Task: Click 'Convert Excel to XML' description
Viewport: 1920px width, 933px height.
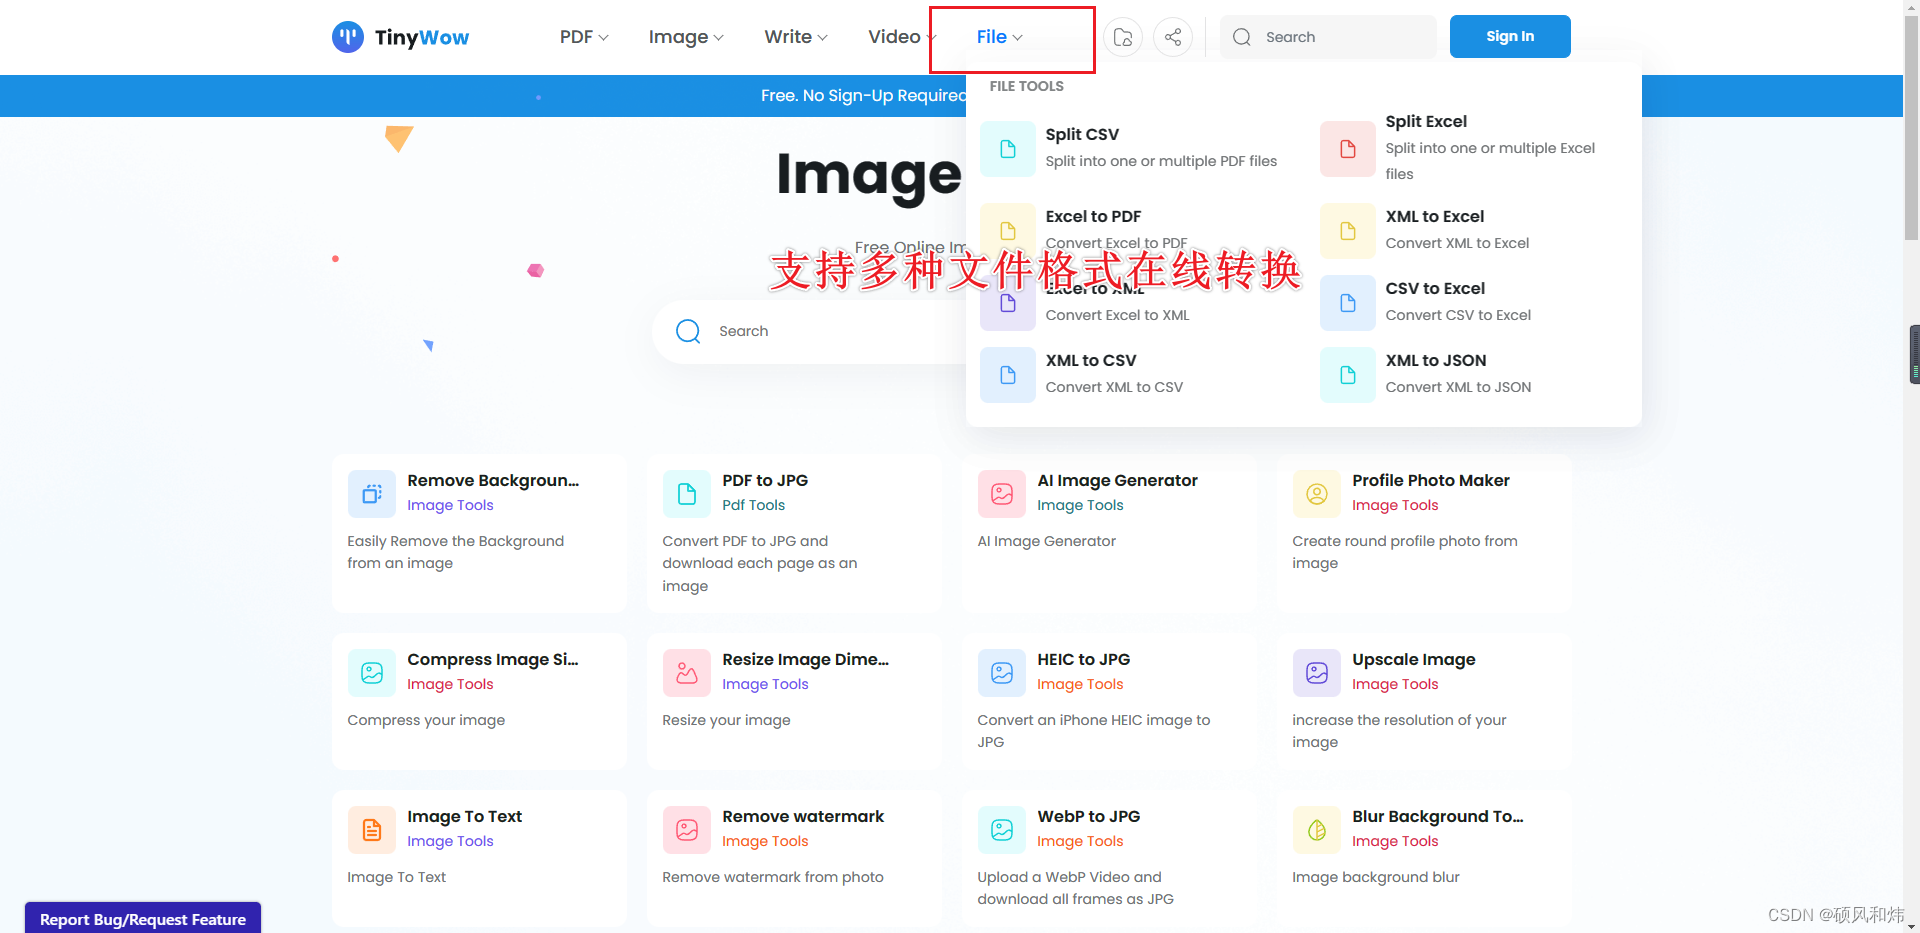Action: pos(1117,316)
